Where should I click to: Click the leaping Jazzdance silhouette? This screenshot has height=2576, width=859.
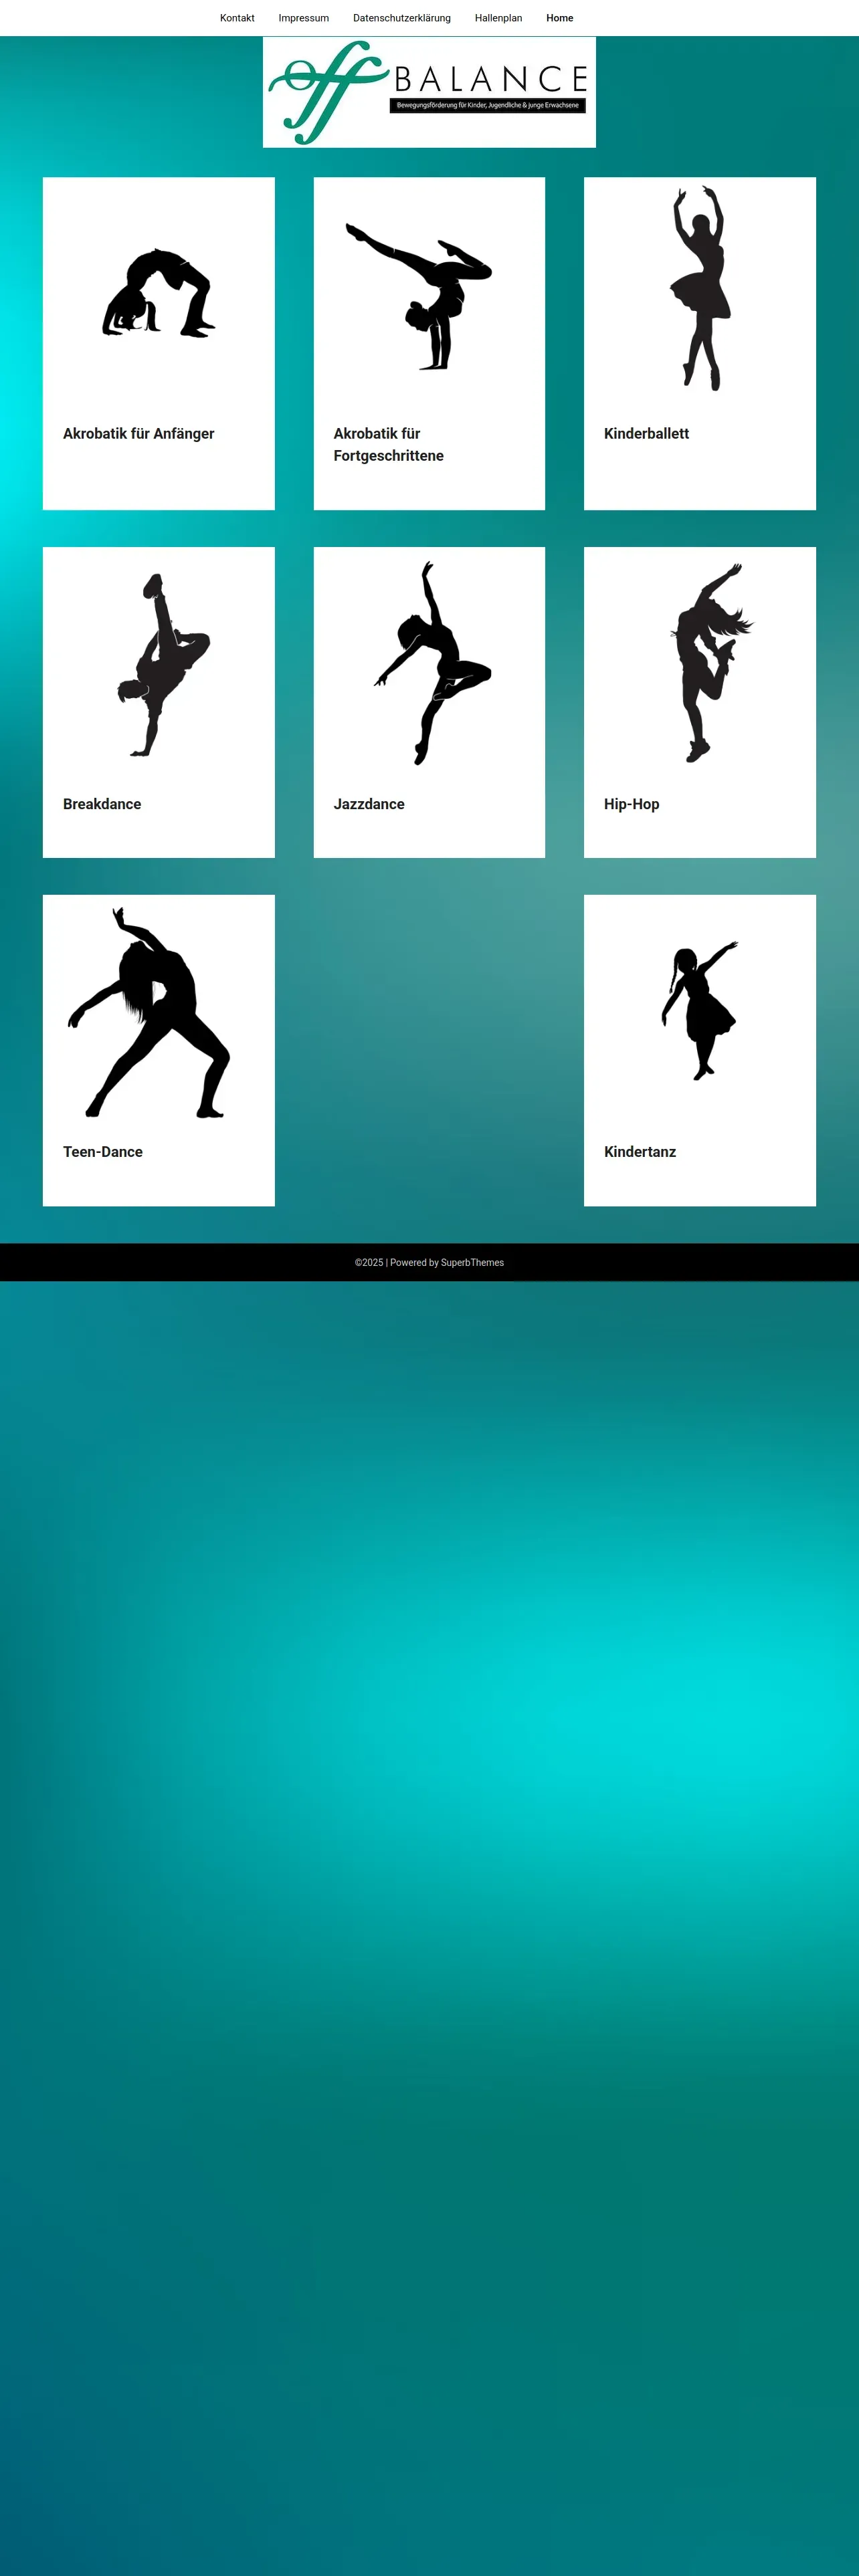click(432, 663)
